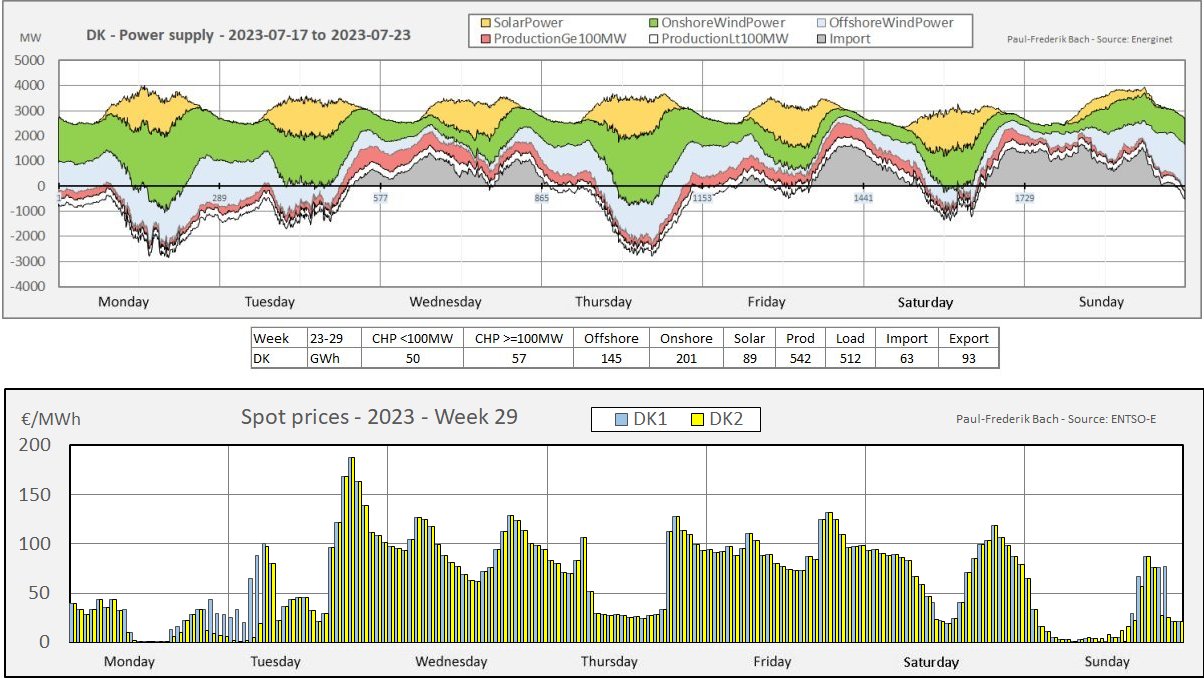Select the DK2 yellow legend swatch
Image resolution: width=1204 pixels, height=679 pixels.
coord(695,420)
